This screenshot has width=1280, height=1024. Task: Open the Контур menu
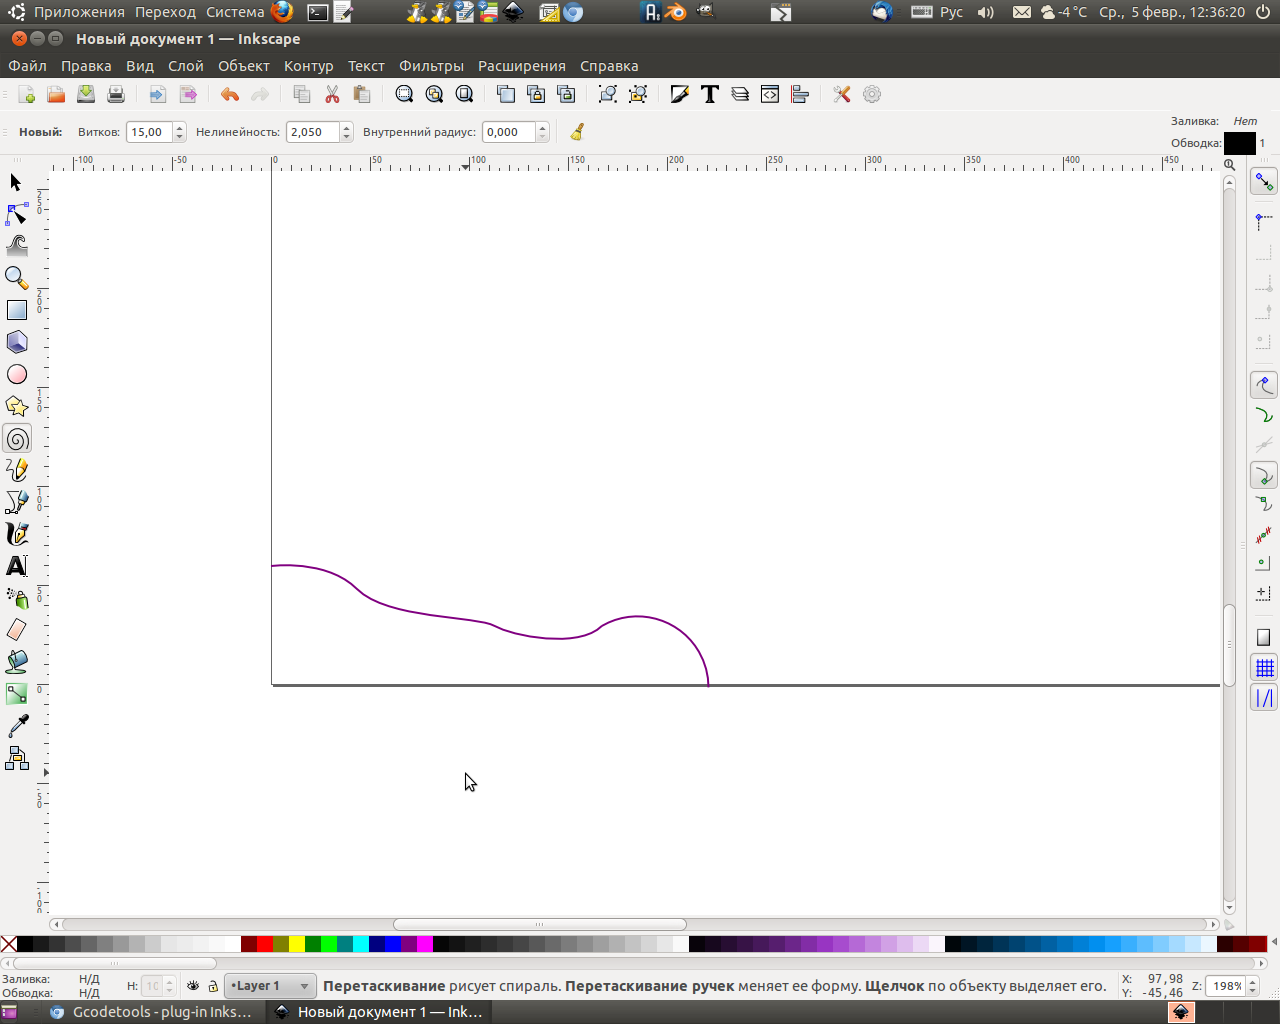pyautogui.click(x=308, y=66)
